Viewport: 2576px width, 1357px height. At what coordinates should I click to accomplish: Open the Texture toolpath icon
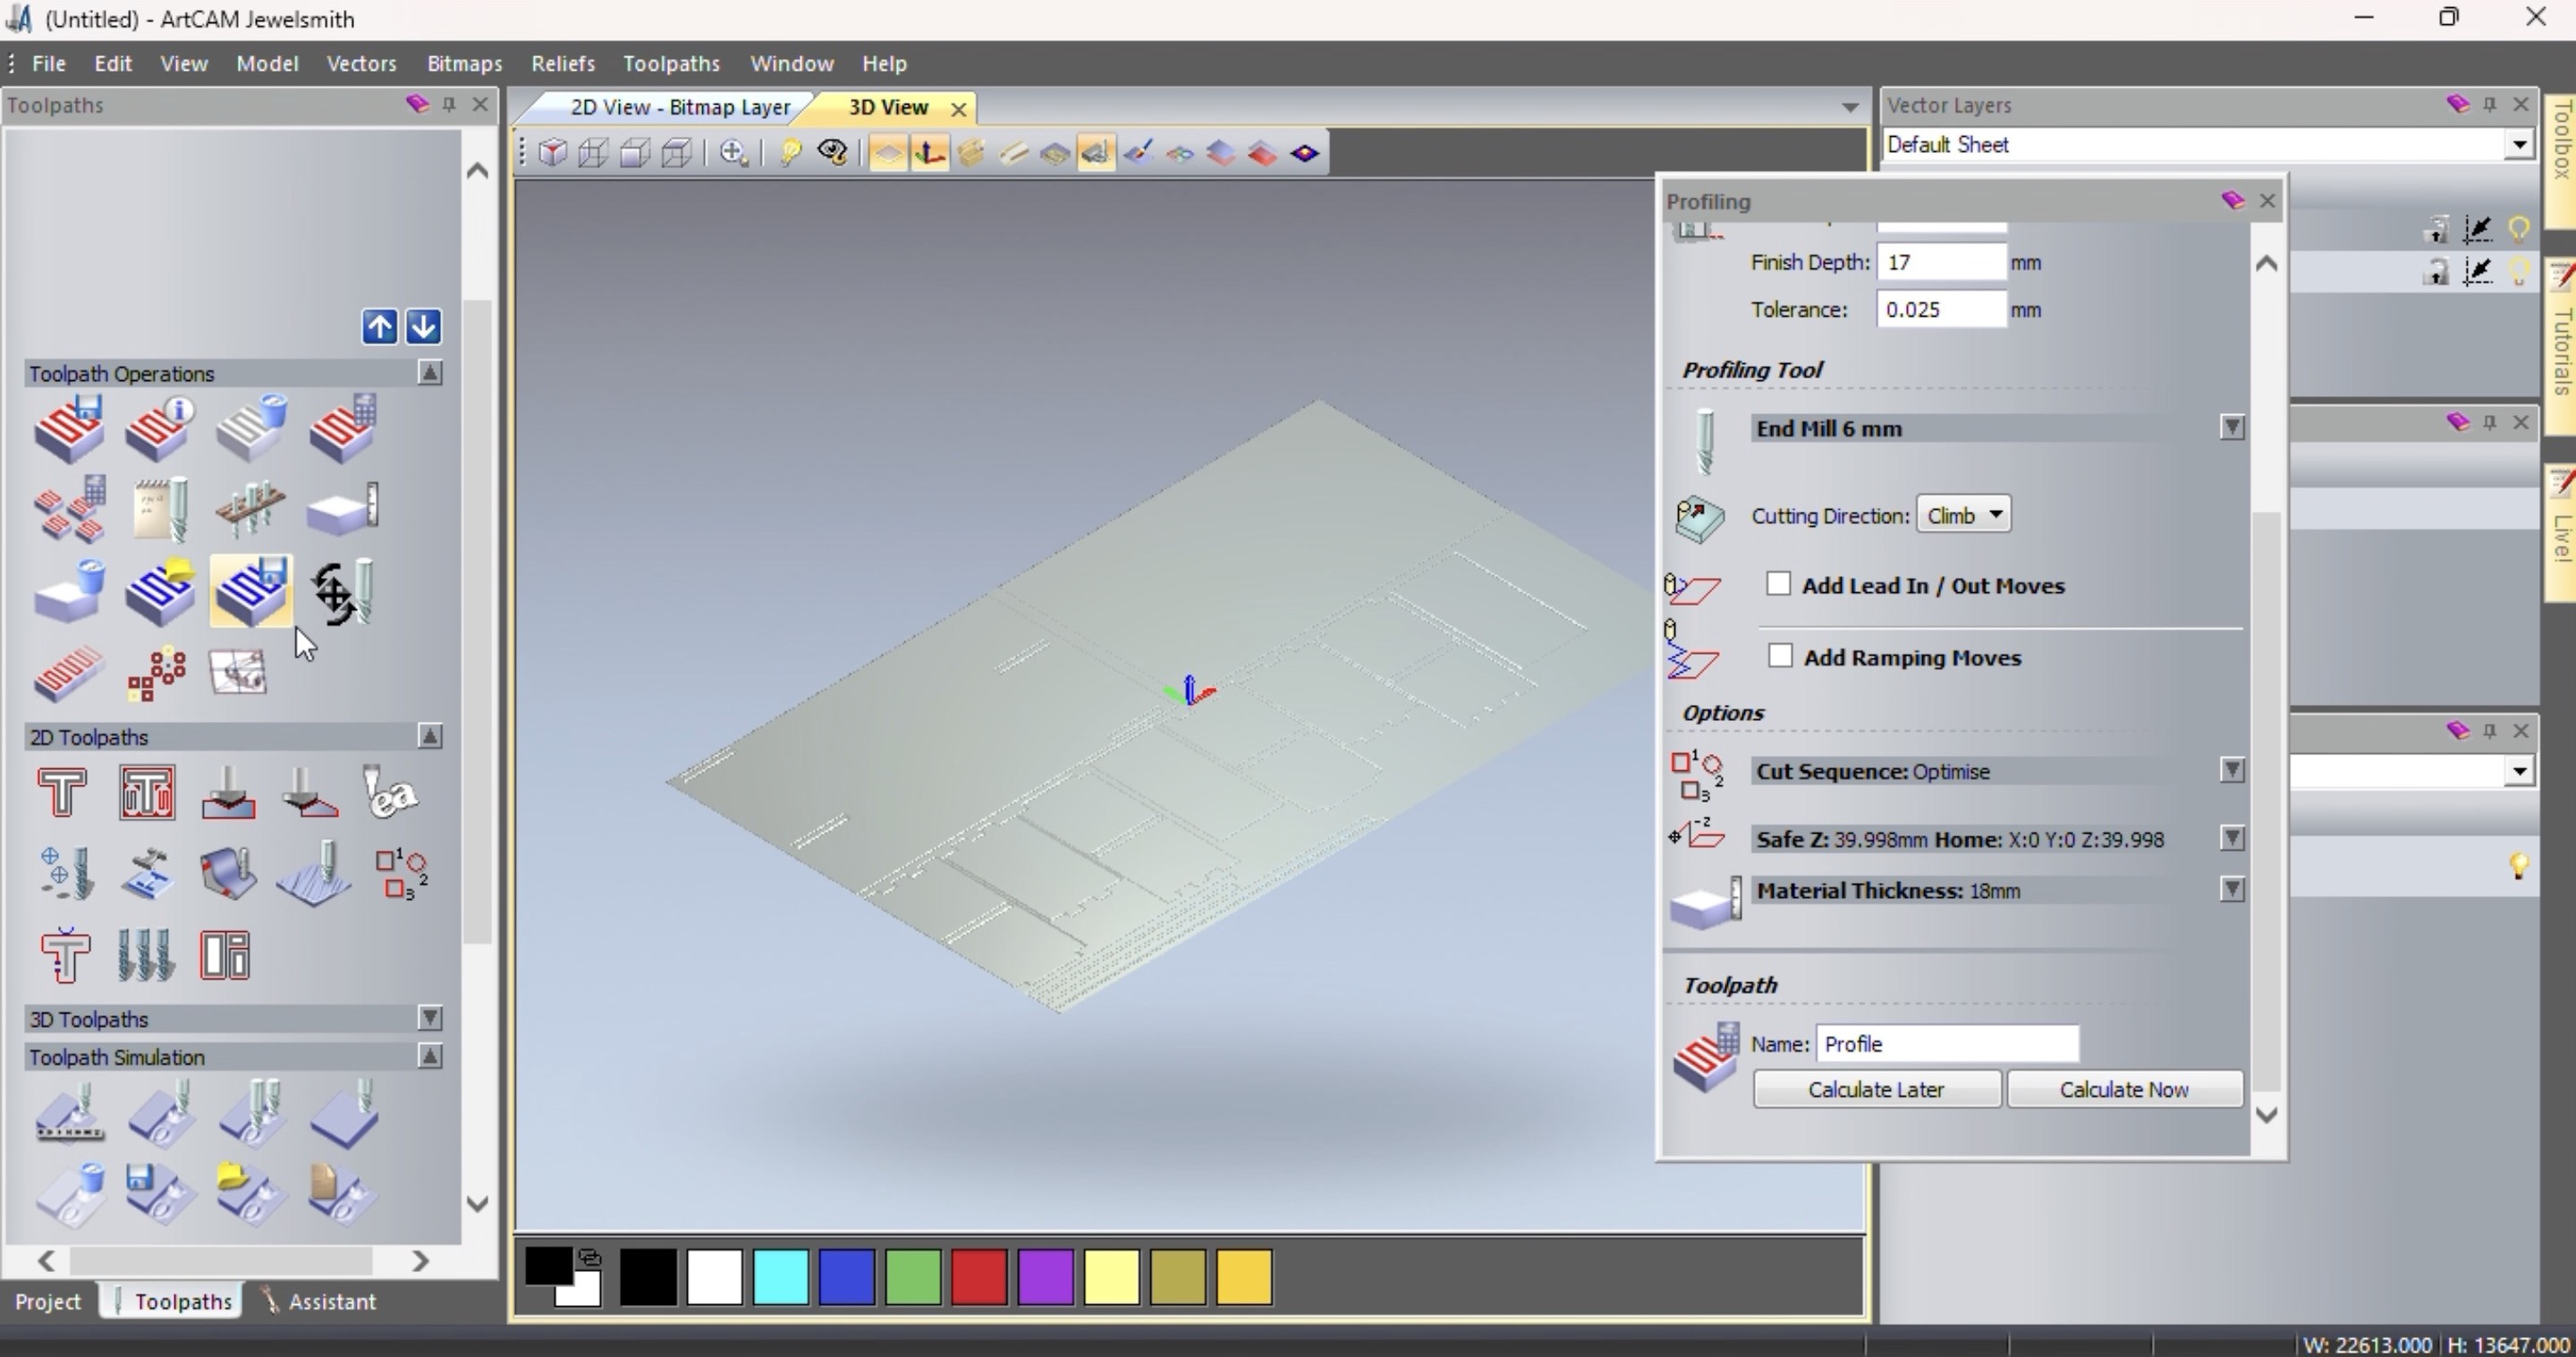pos(314,874)
